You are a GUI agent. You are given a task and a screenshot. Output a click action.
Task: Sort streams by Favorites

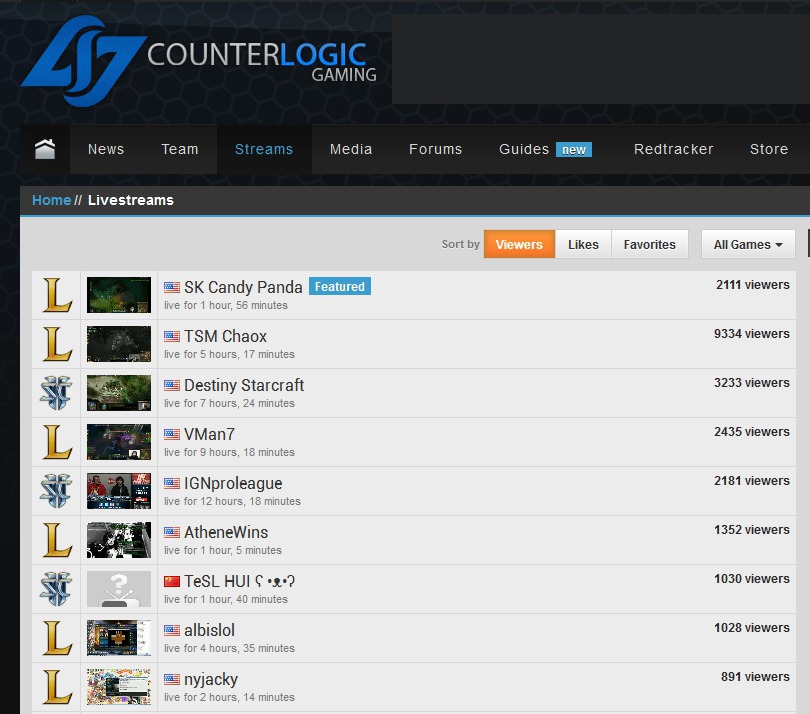tap(649, 244)
